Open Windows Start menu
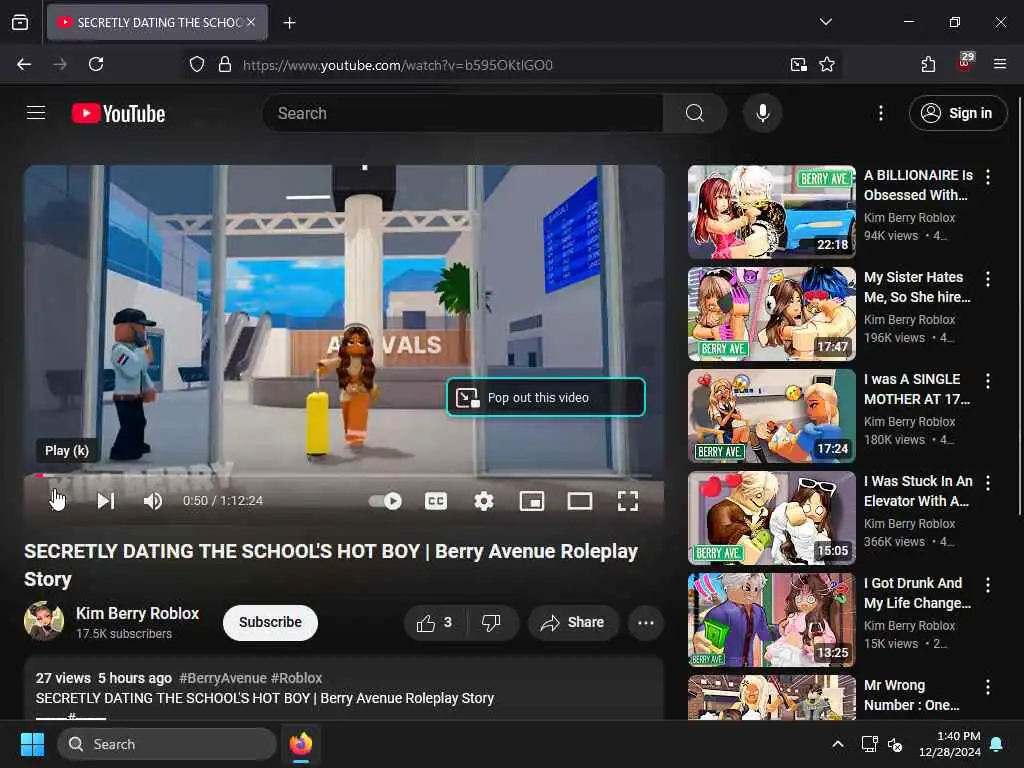This screenshot has width=1024, height=768. [32, 744]
